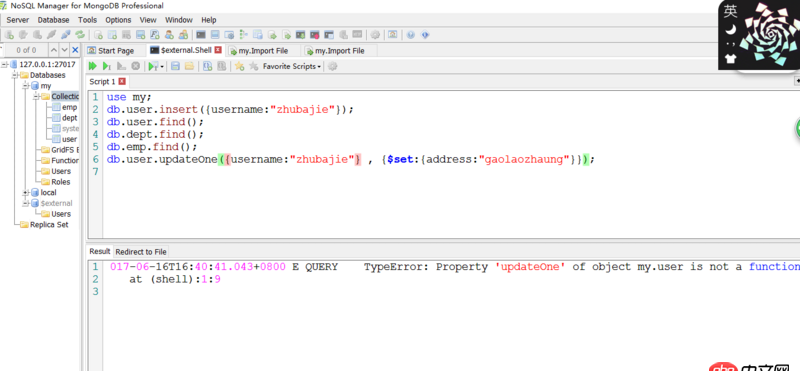Click the blue question mark Help icon
Image resolution: width=800 pixels, height=371 pixels.
point(411,35)
